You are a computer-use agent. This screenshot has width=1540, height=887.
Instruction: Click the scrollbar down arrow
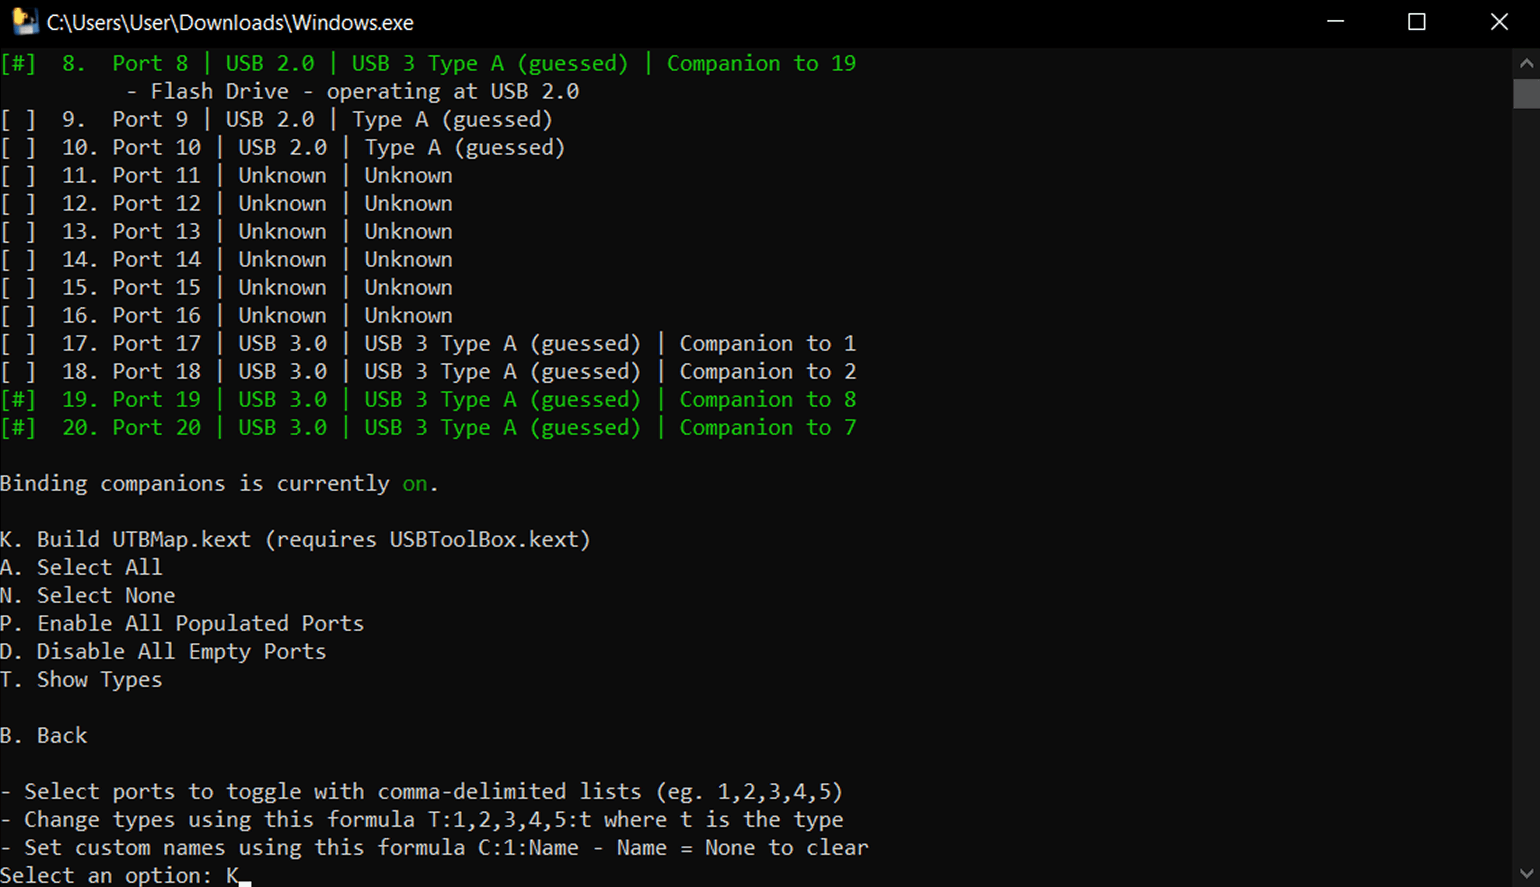(x=1526, y=873)
